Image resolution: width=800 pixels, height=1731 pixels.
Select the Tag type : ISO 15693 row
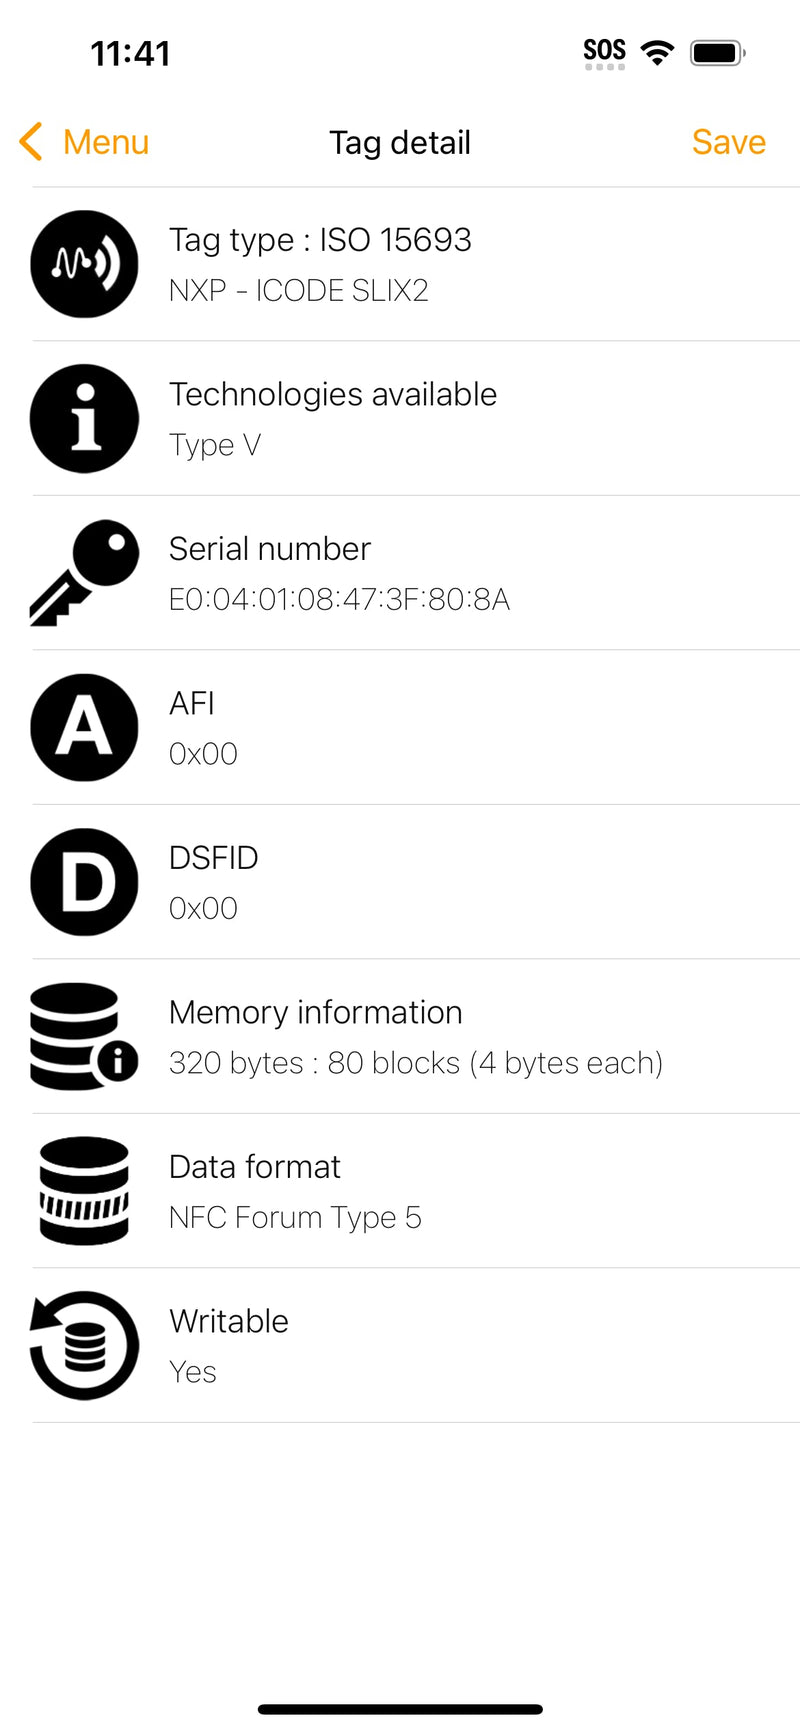point(320,240)
